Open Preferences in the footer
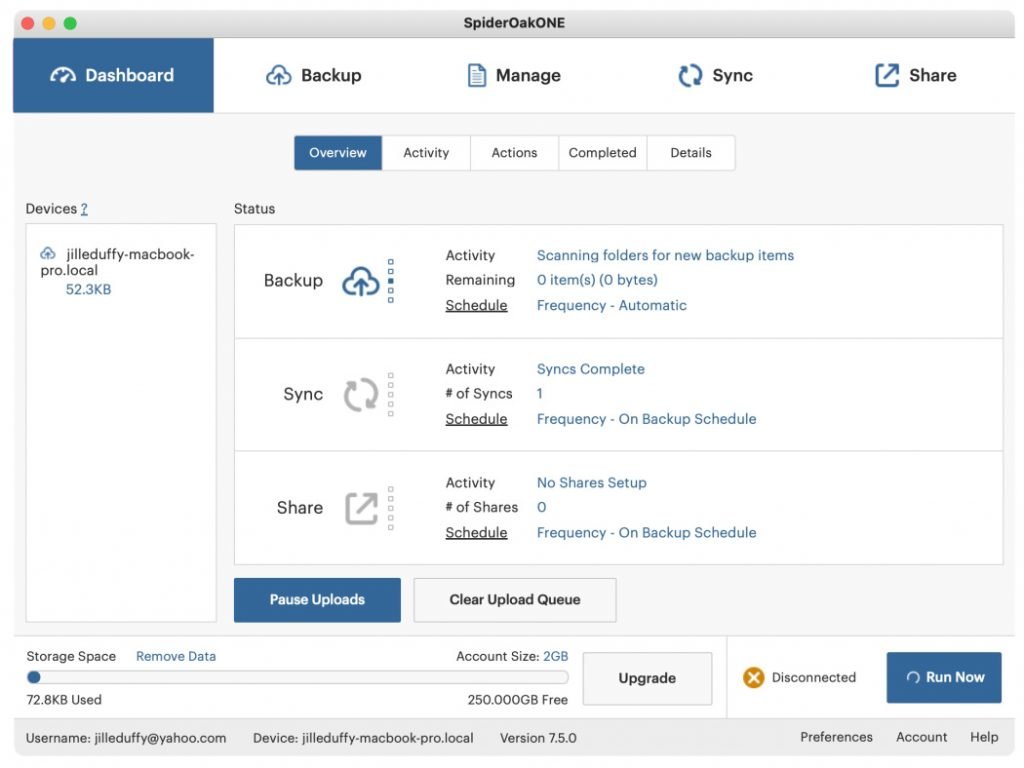The image size is (1024, 768). [836, 737]
